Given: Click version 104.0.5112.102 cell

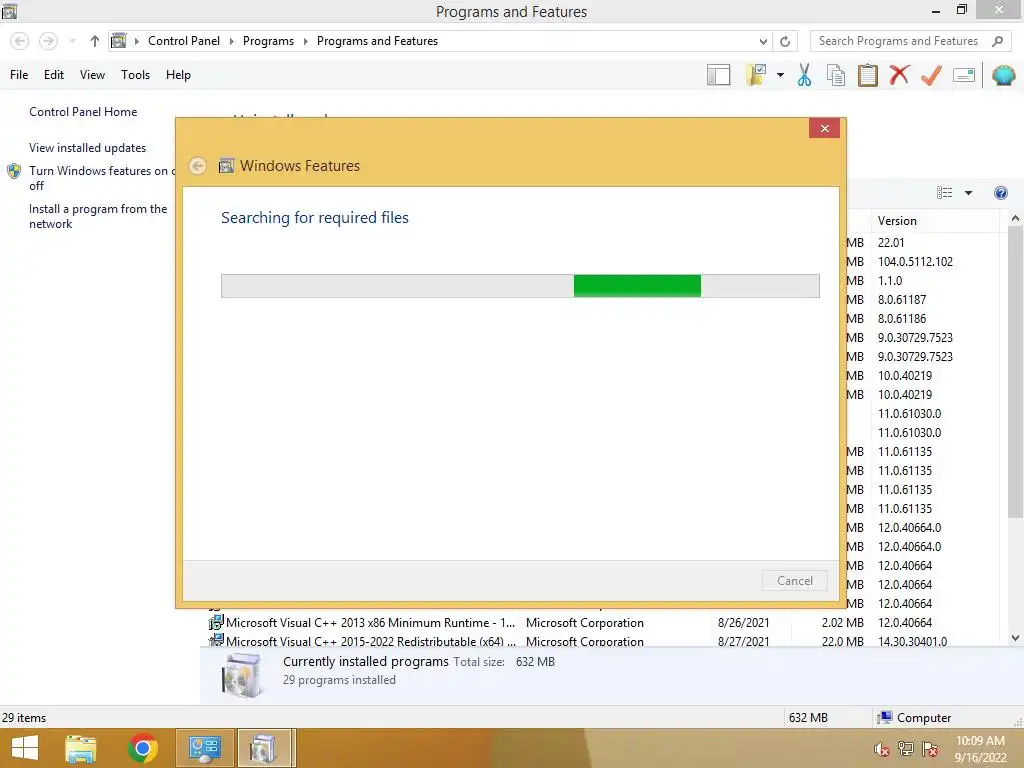Looking at the screenshot, I should coord(915,261).
